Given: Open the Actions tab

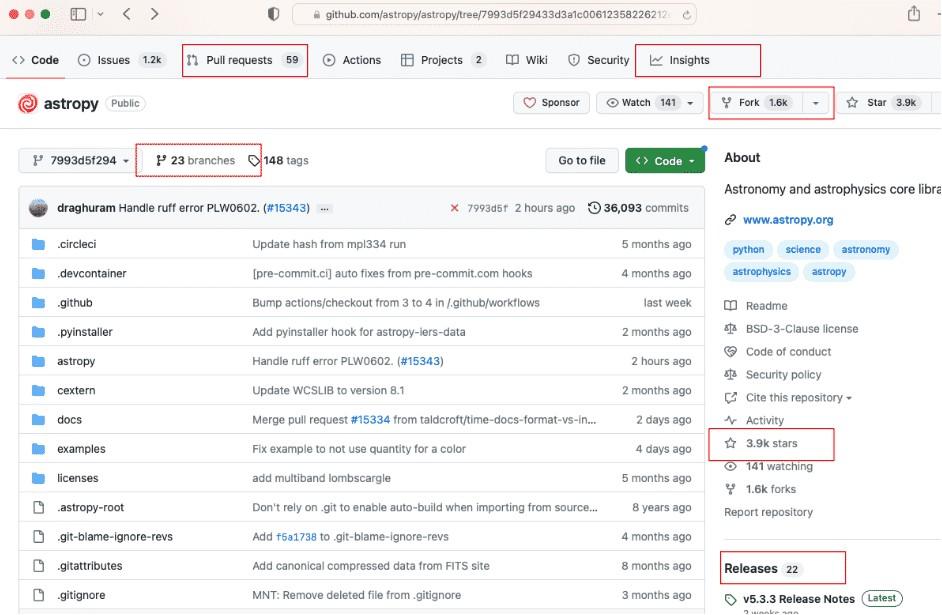Looking at the screenshot, I should 352,60.
